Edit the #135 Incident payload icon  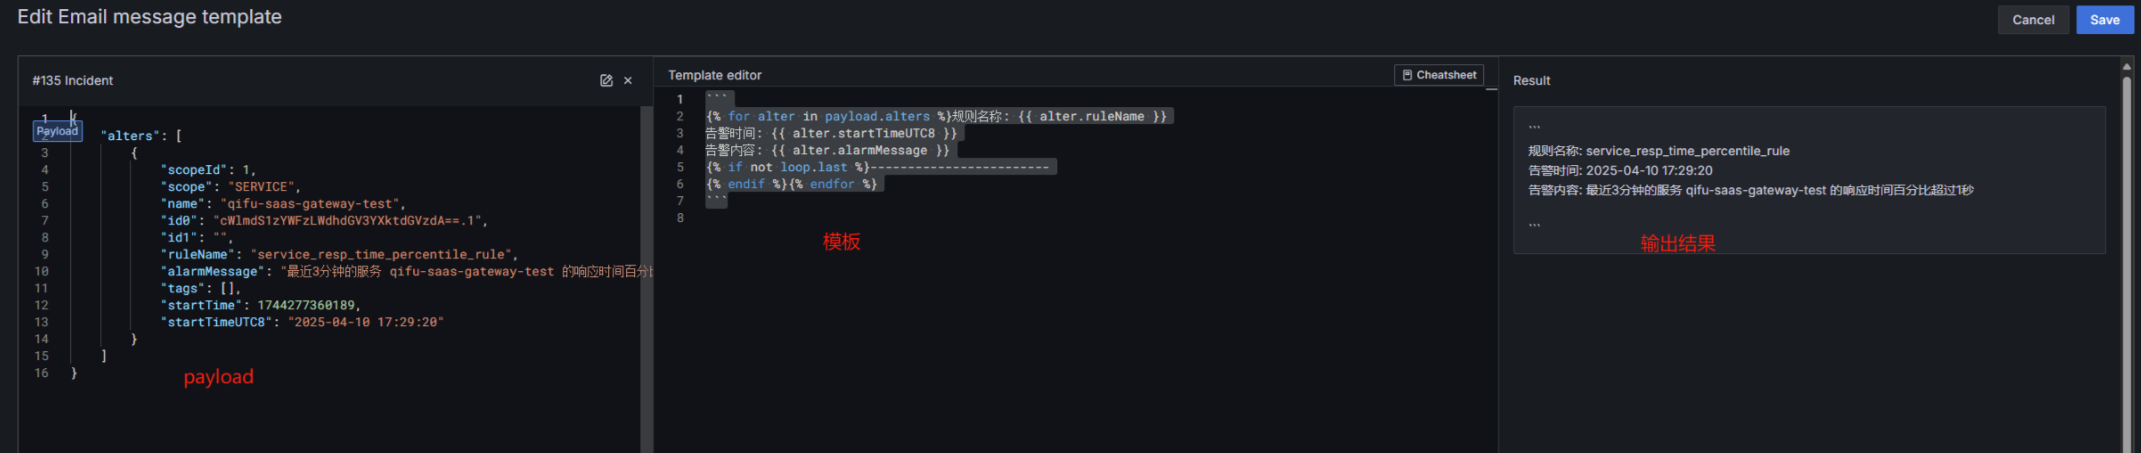click(x=606, y=81)
